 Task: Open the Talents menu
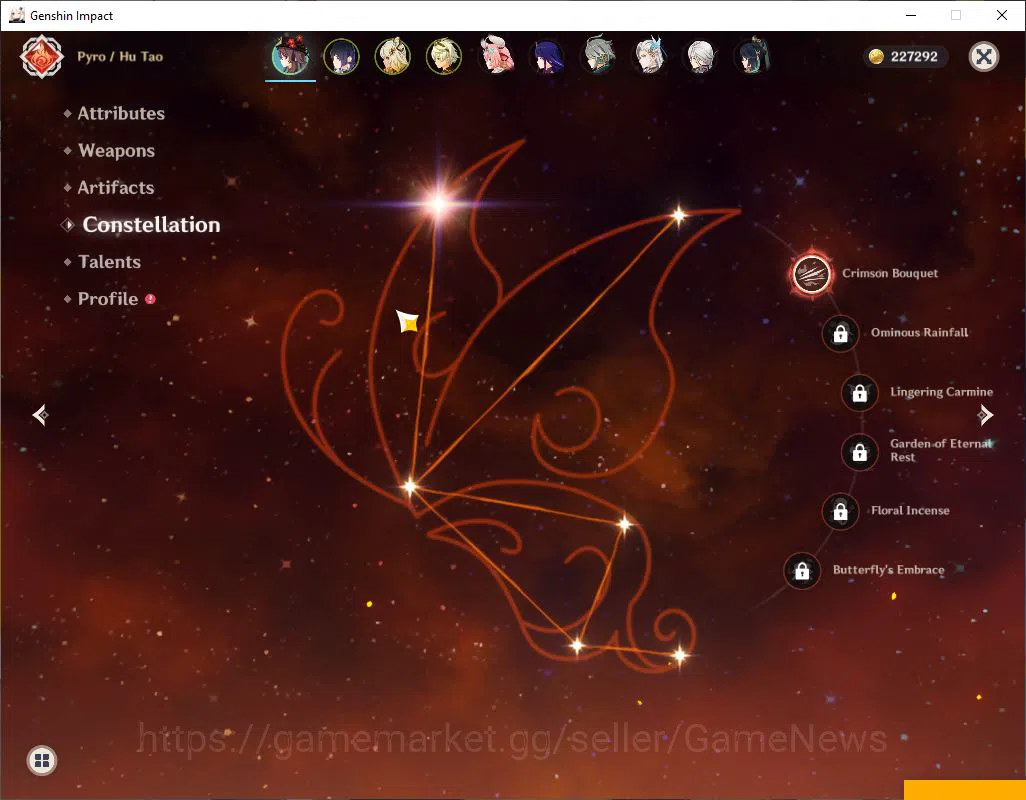(109, 262)
